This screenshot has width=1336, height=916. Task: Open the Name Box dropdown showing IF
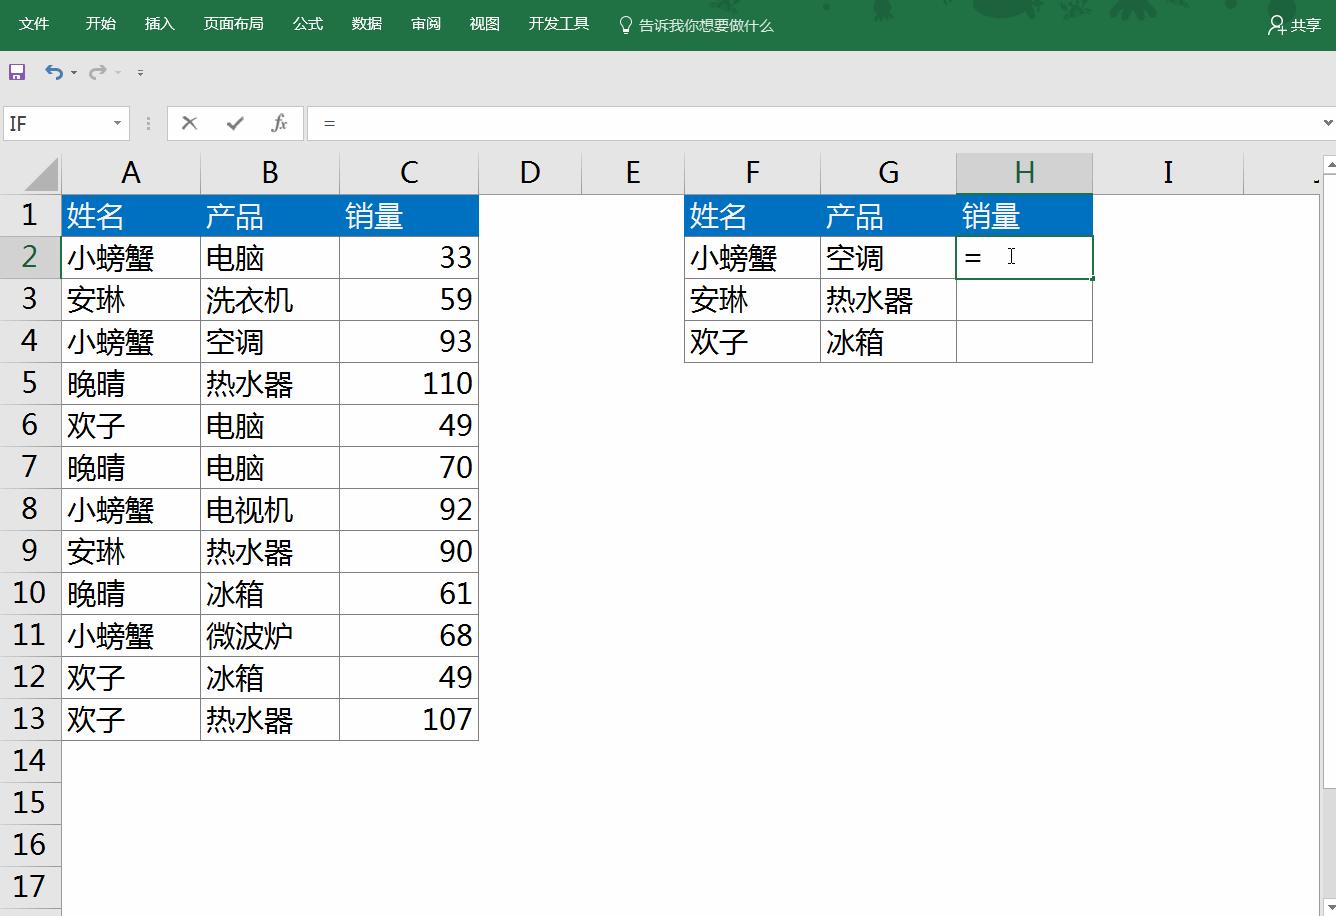point(119,122)
